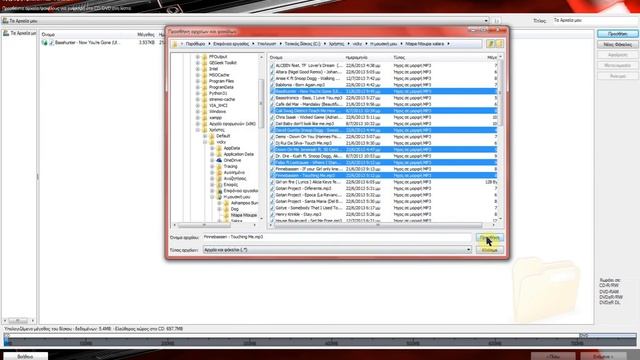The image size is (640, 360).
Task: Click the 'Νέος Φάκελος' button in main window
Action: (618, 44)
